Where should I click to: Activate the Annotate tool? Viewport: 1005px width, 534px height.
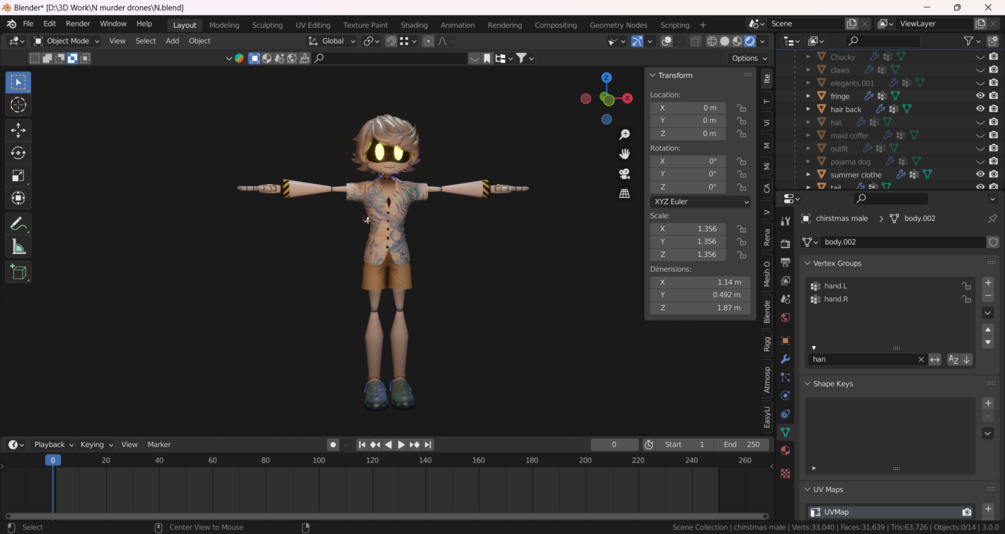point(18,224)
